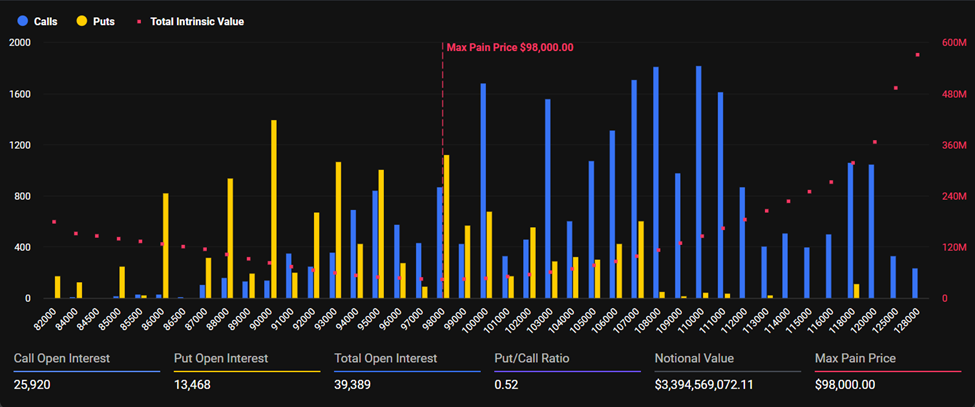Click the Max Pain Price $98,000.00 label

[510, 47]
